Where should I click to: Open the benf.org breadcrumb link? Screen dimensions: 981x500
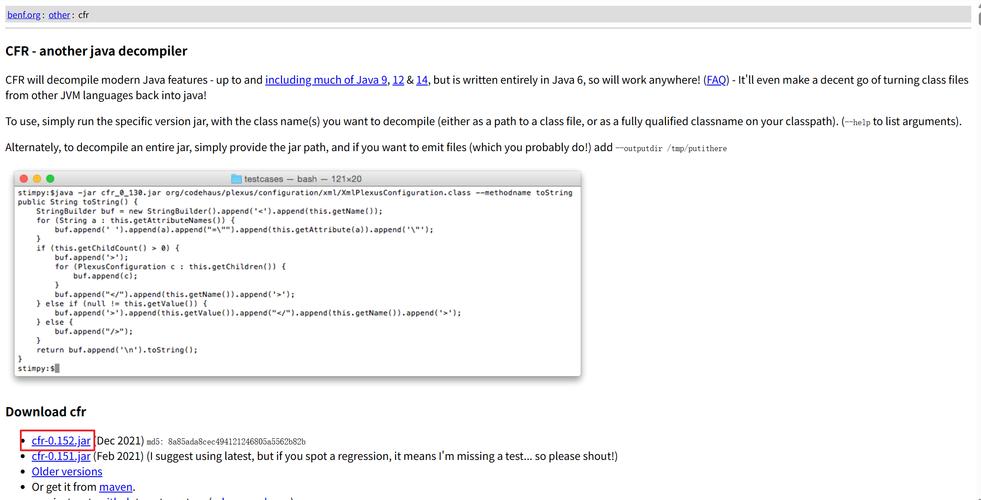tap(23, 15)
